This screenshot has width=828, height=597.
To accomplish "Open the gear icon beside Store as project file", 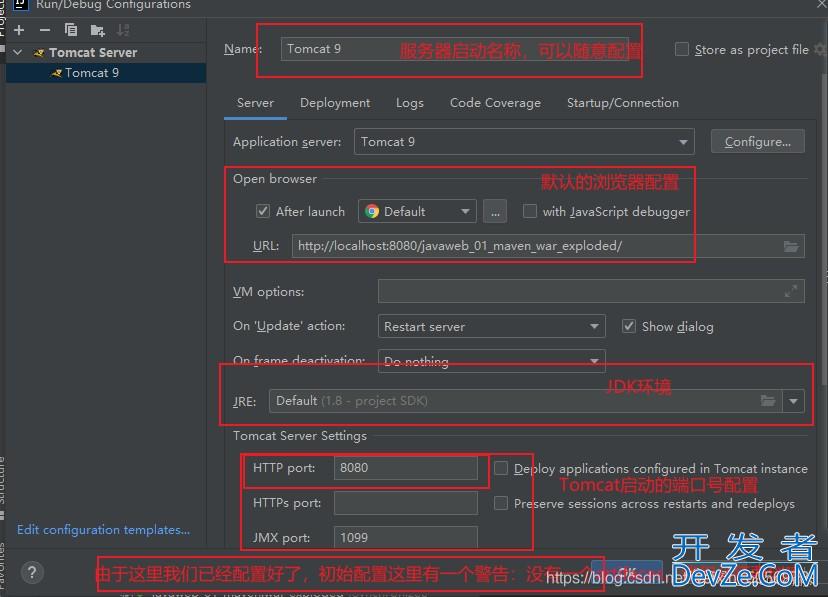I will tap(820, 50).
